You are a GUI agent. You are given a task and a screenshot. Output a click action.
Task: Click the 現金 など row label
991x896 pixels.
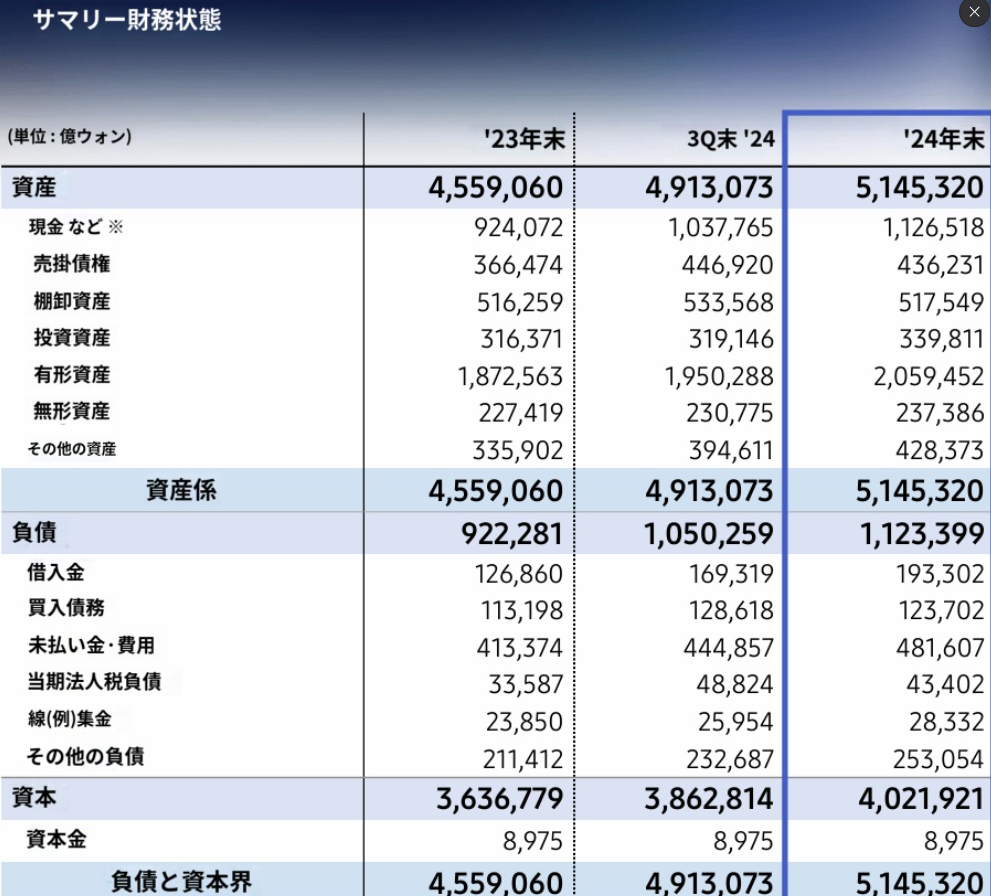tap(76, 228)
